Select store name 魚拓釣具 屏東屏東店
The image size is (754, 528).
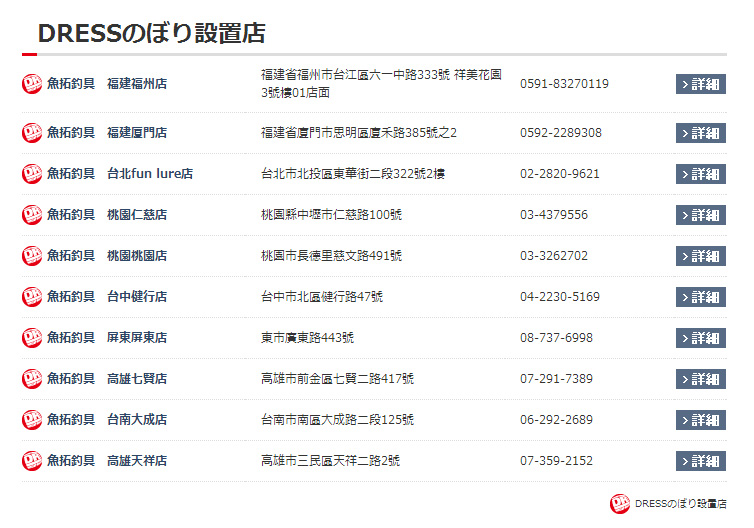click(107, 338)
